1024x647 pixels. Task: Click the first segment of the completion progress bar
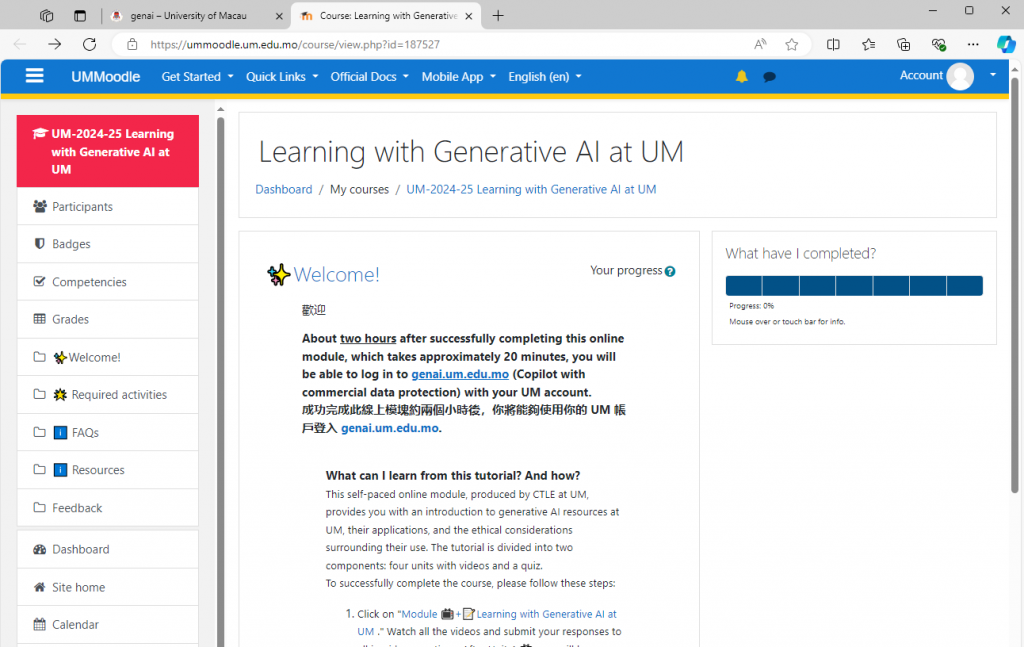(742, 285)
